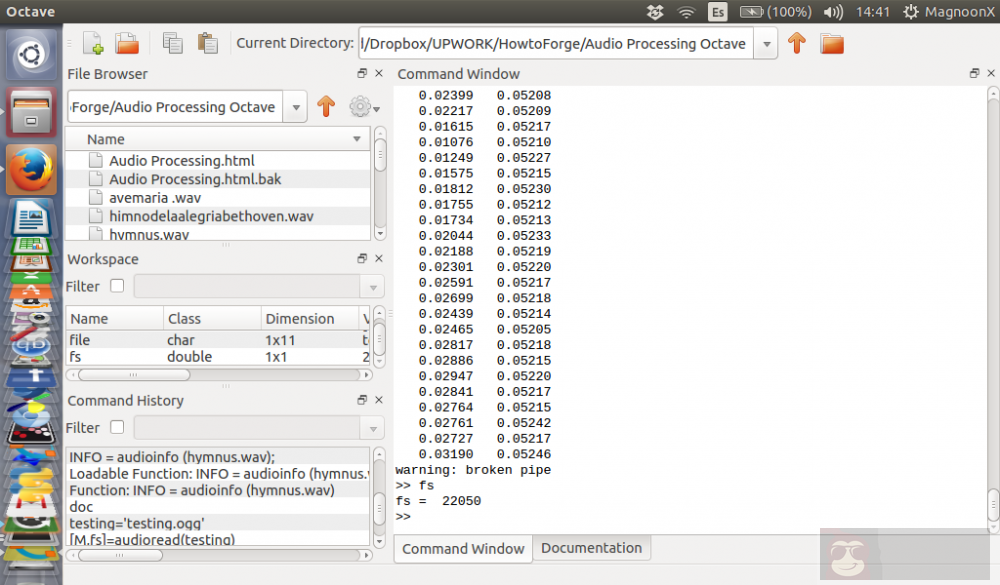Image resolution: width=1000 pixels, height=585 pixels.
Task: Click the Open File folder icon
Action: pyautogui.click(x=126, y=43)
